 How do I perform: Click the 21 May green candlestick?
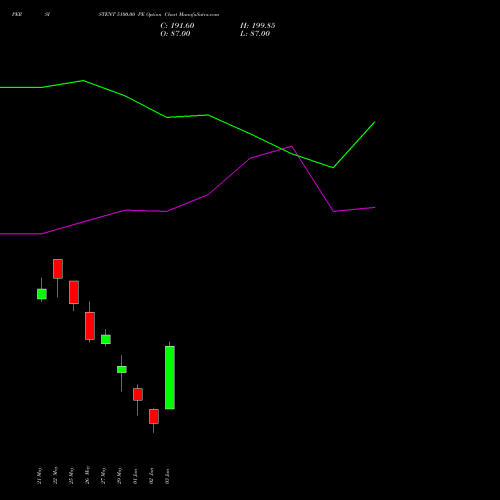pos(42,294)
